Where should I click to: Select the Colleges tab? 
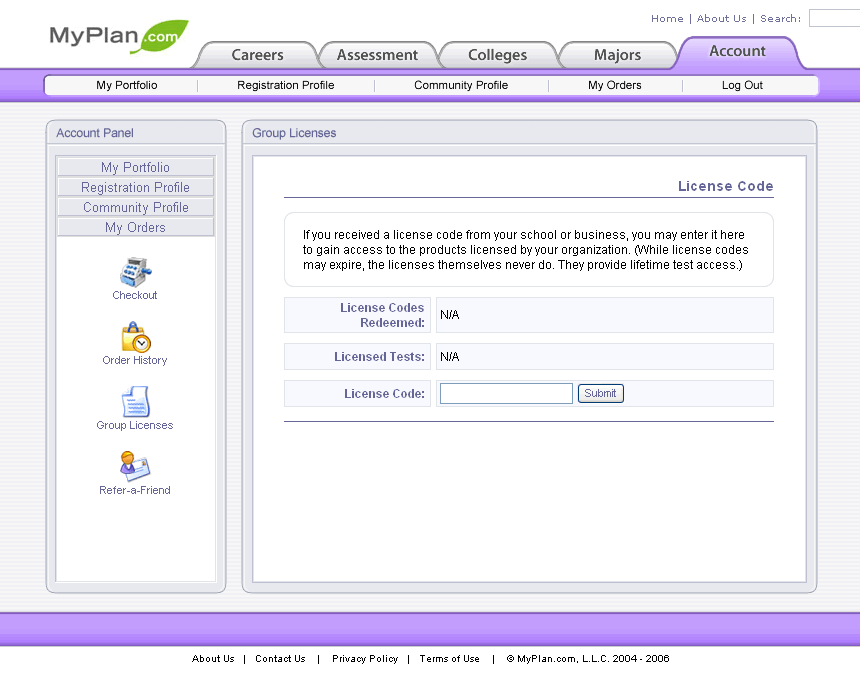497,55
